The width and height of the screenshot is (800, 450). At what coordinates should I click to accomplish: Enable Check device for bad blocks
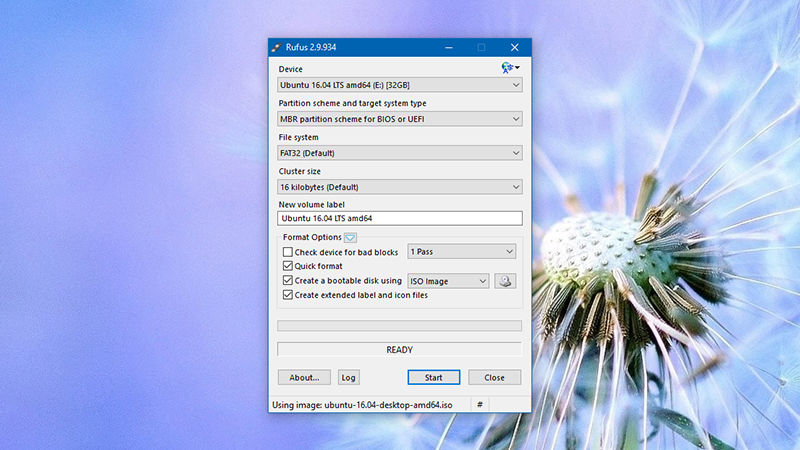(x=288, y=253)
